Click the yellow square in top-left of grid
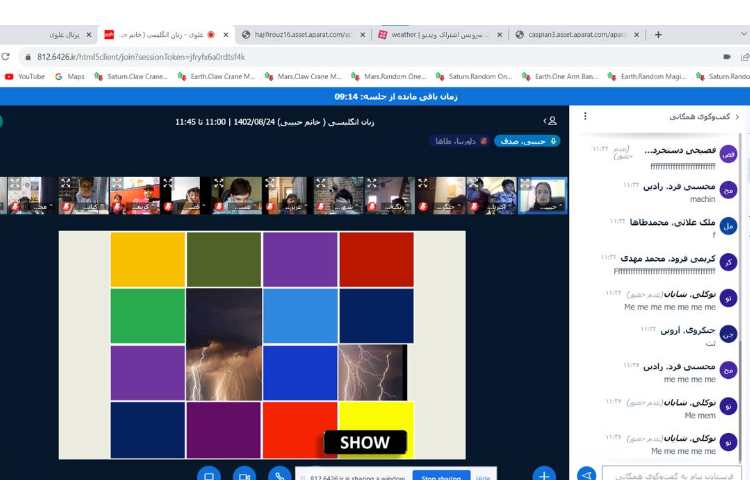Viewport: 750px width, 480px height. tap(147, 259)
